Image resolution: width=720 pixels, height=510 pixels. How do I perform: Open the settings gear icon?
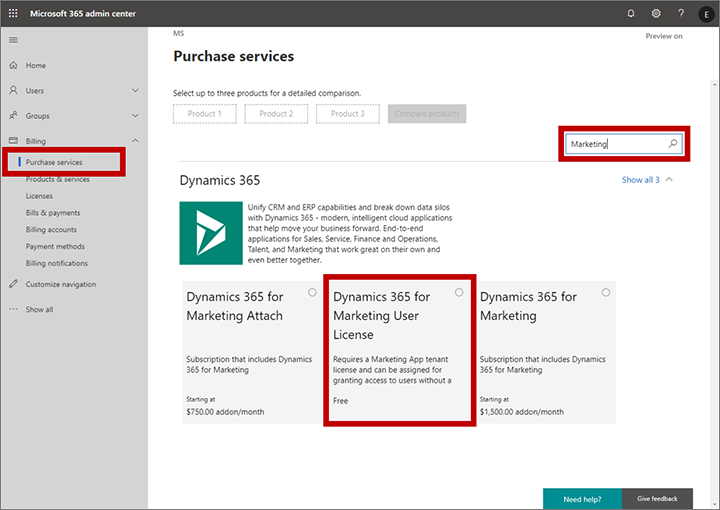click(x=656, y=13)
